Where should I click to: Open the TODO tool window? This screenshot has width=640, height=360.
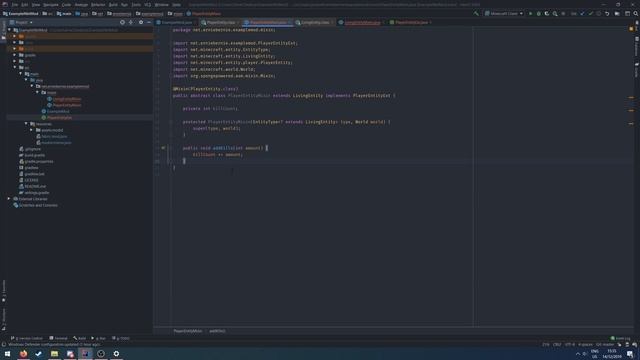[x=120, y=338]
